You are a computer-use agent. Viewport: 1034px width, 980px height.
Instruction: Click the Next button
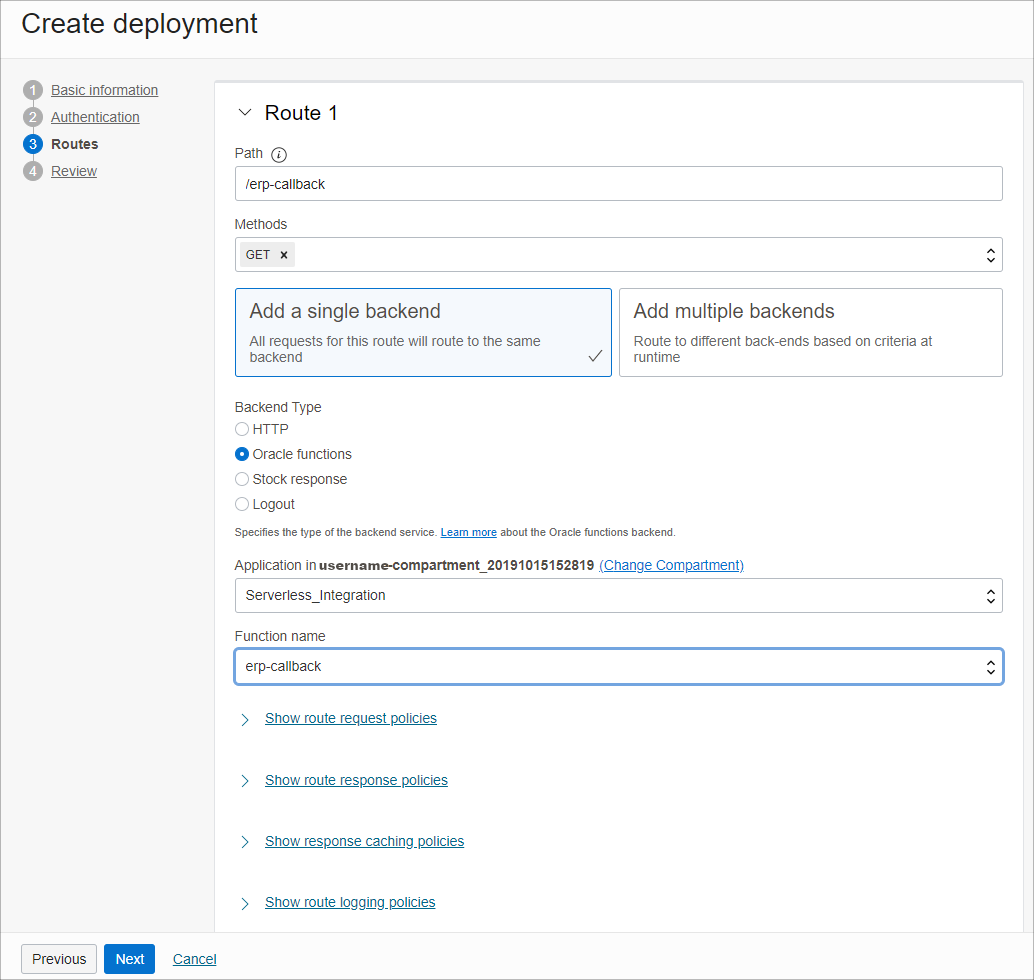(x=129, y=958)
